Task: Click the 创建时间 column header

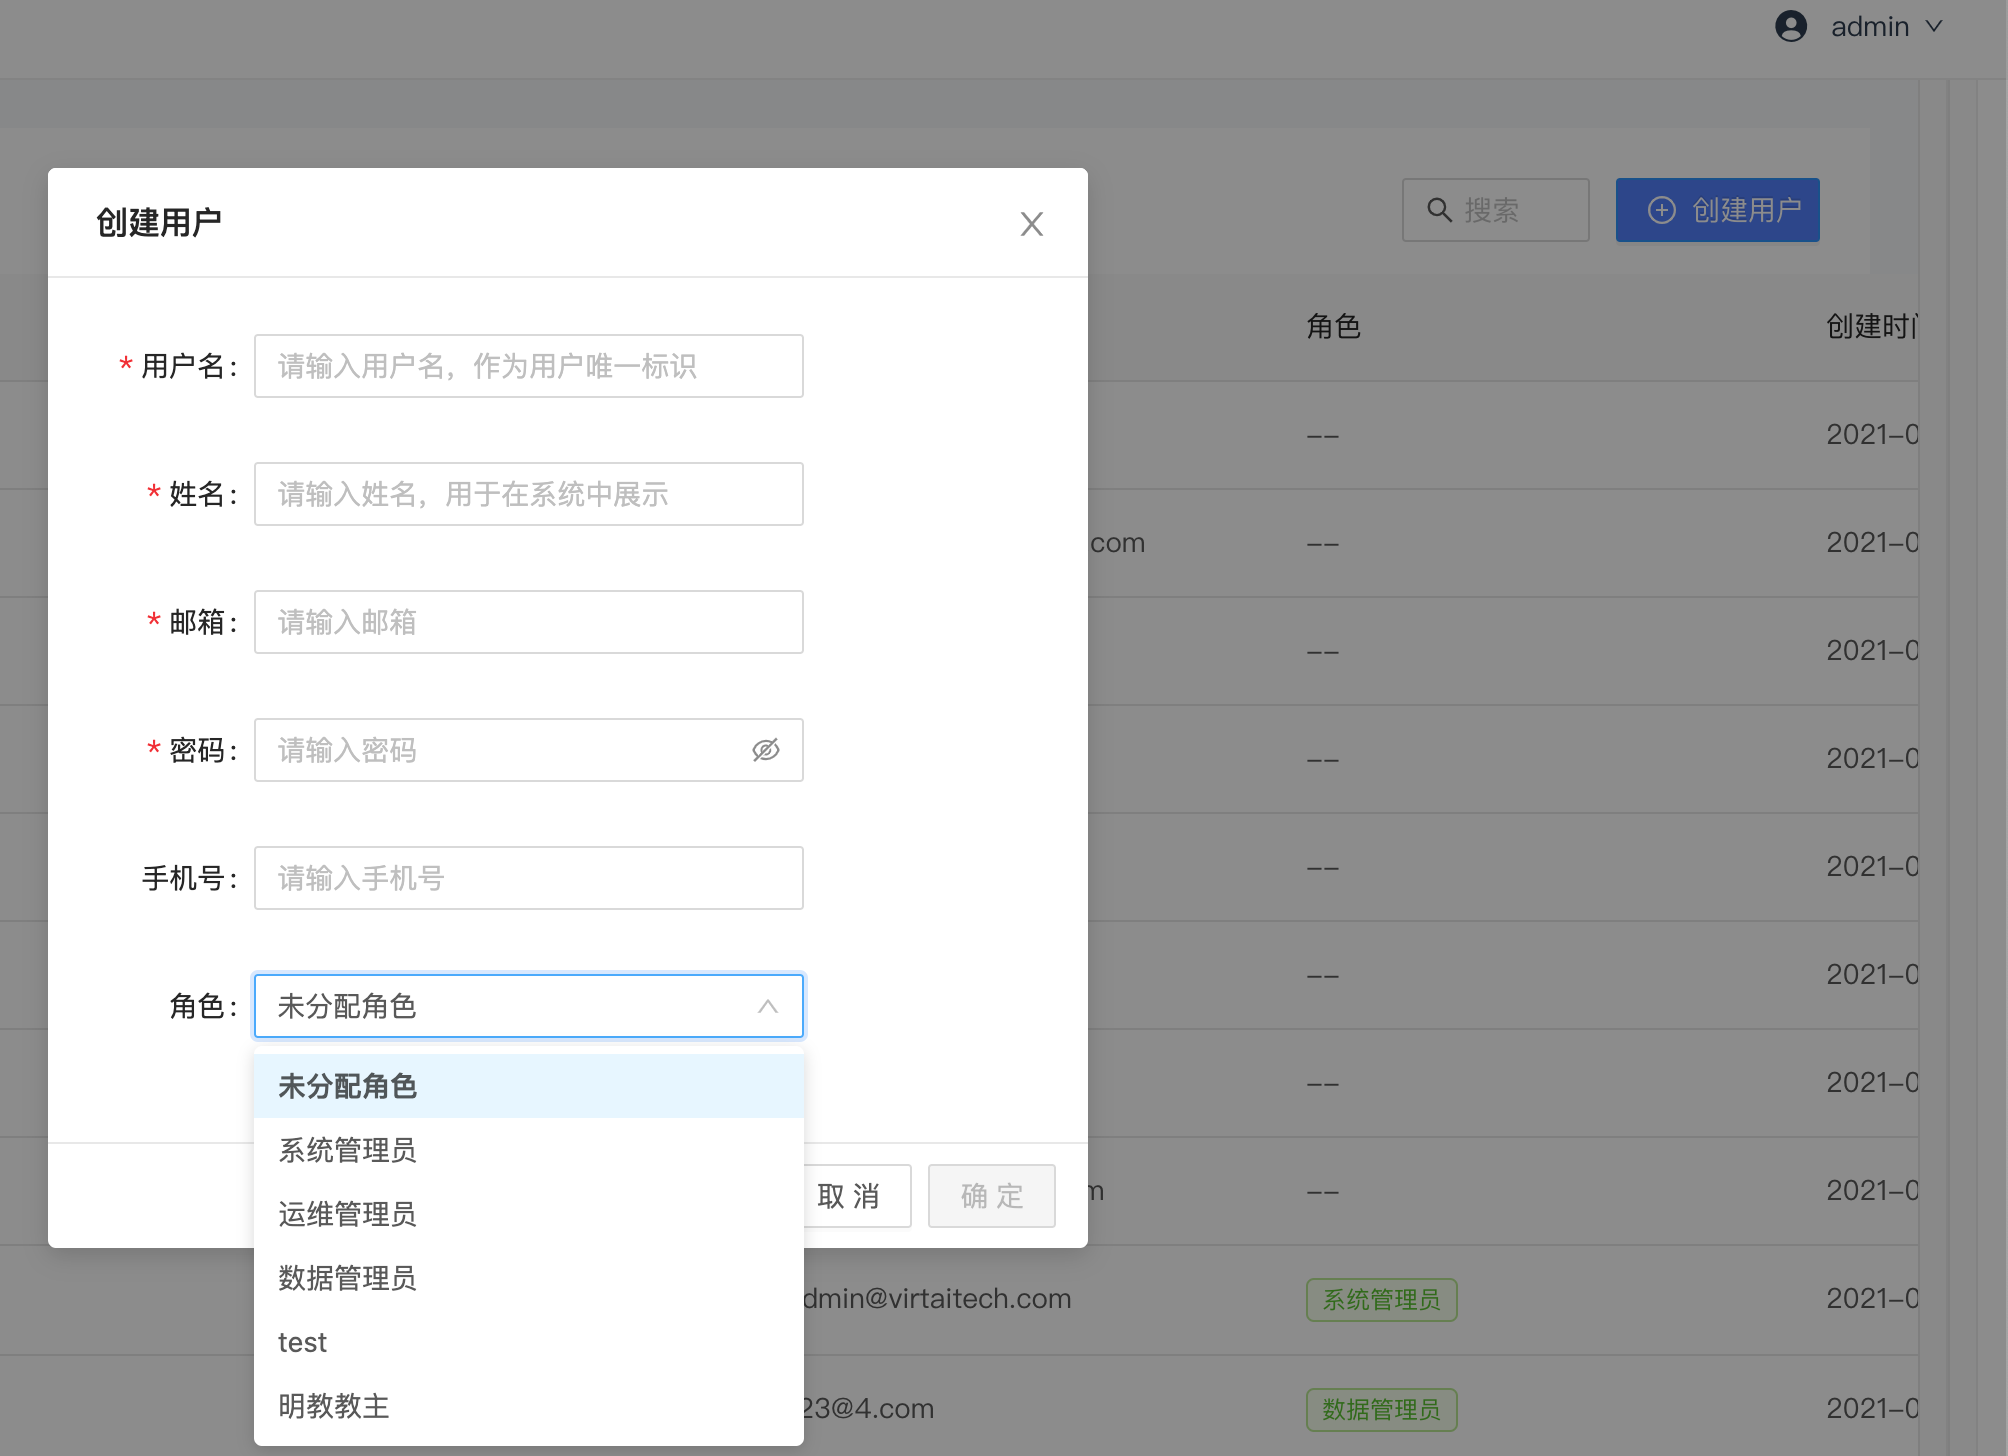Action: coord(1872,326)
